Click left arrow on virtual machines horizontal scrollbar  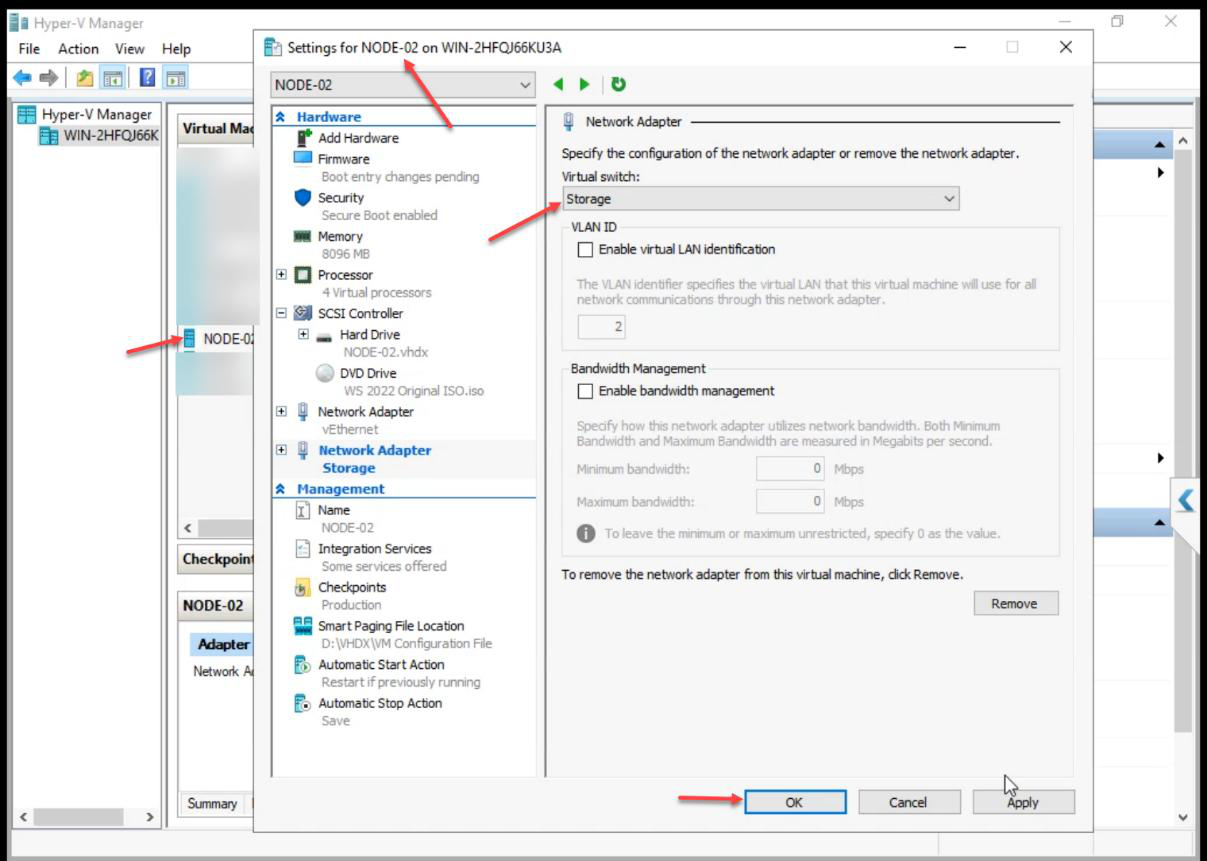[188, 527]
